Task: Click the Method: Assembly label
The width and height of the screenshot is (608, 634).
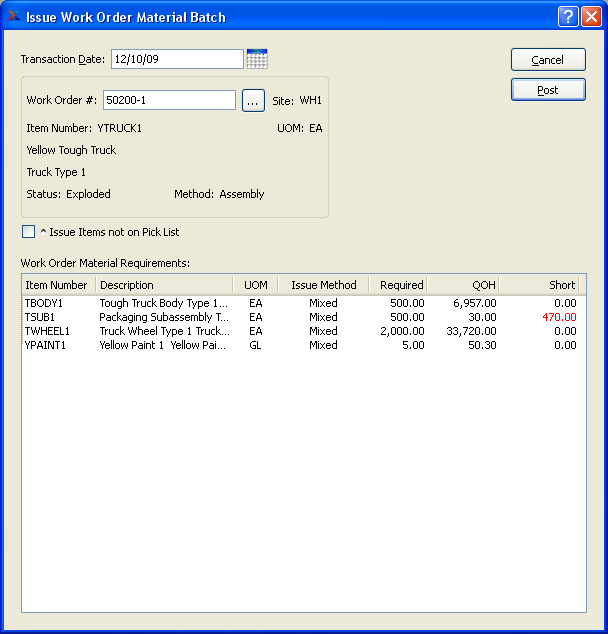Action: [219, 194]
